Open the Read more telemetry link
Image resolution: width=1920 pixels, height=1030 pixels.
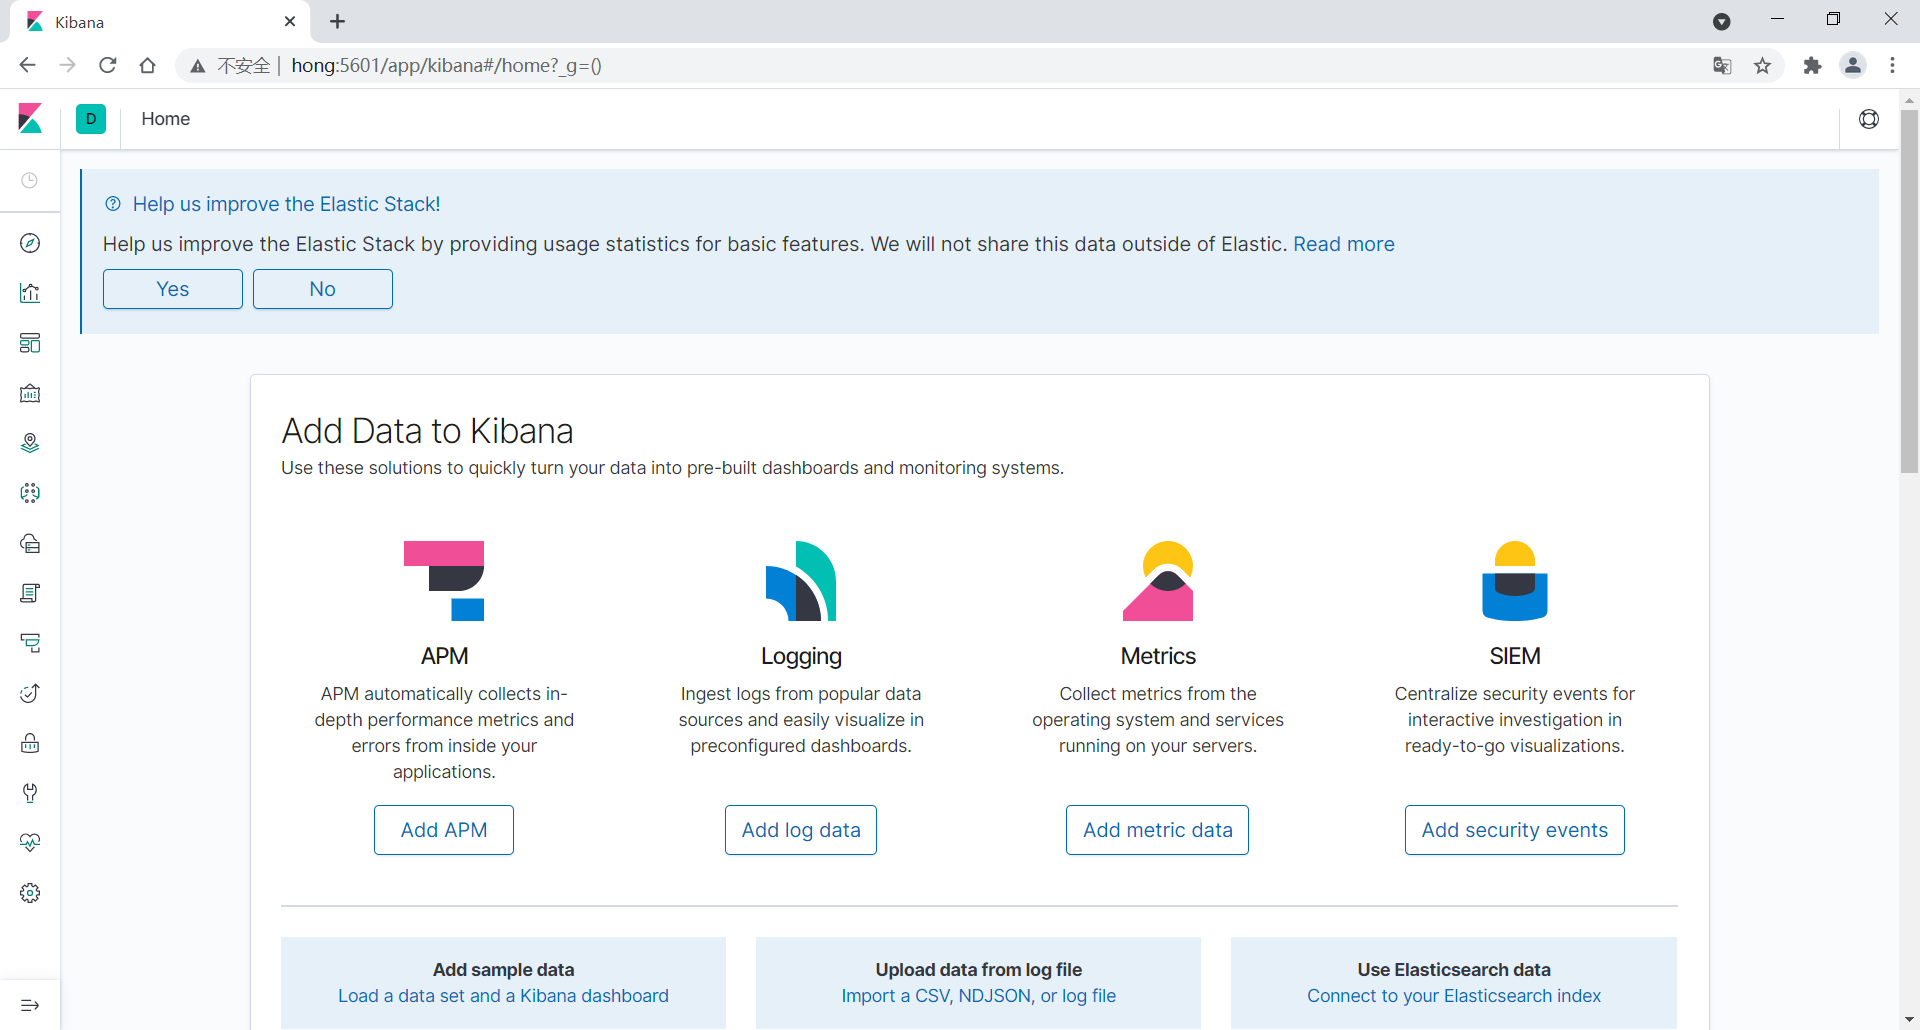point(1344,244)
